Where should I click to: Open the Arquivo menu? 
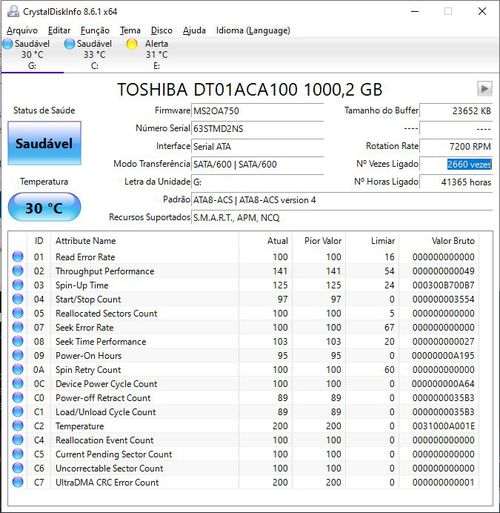(22, 30)
